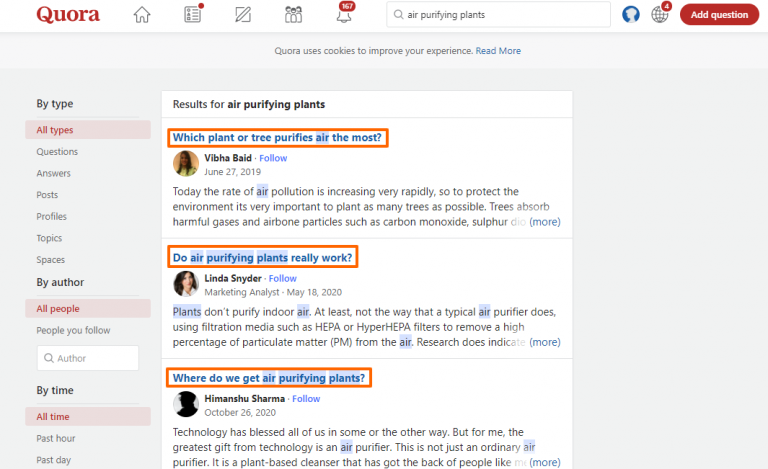The image size is (768, 469).
Task: Click the Add question button
Action: (x=719, y=15)
